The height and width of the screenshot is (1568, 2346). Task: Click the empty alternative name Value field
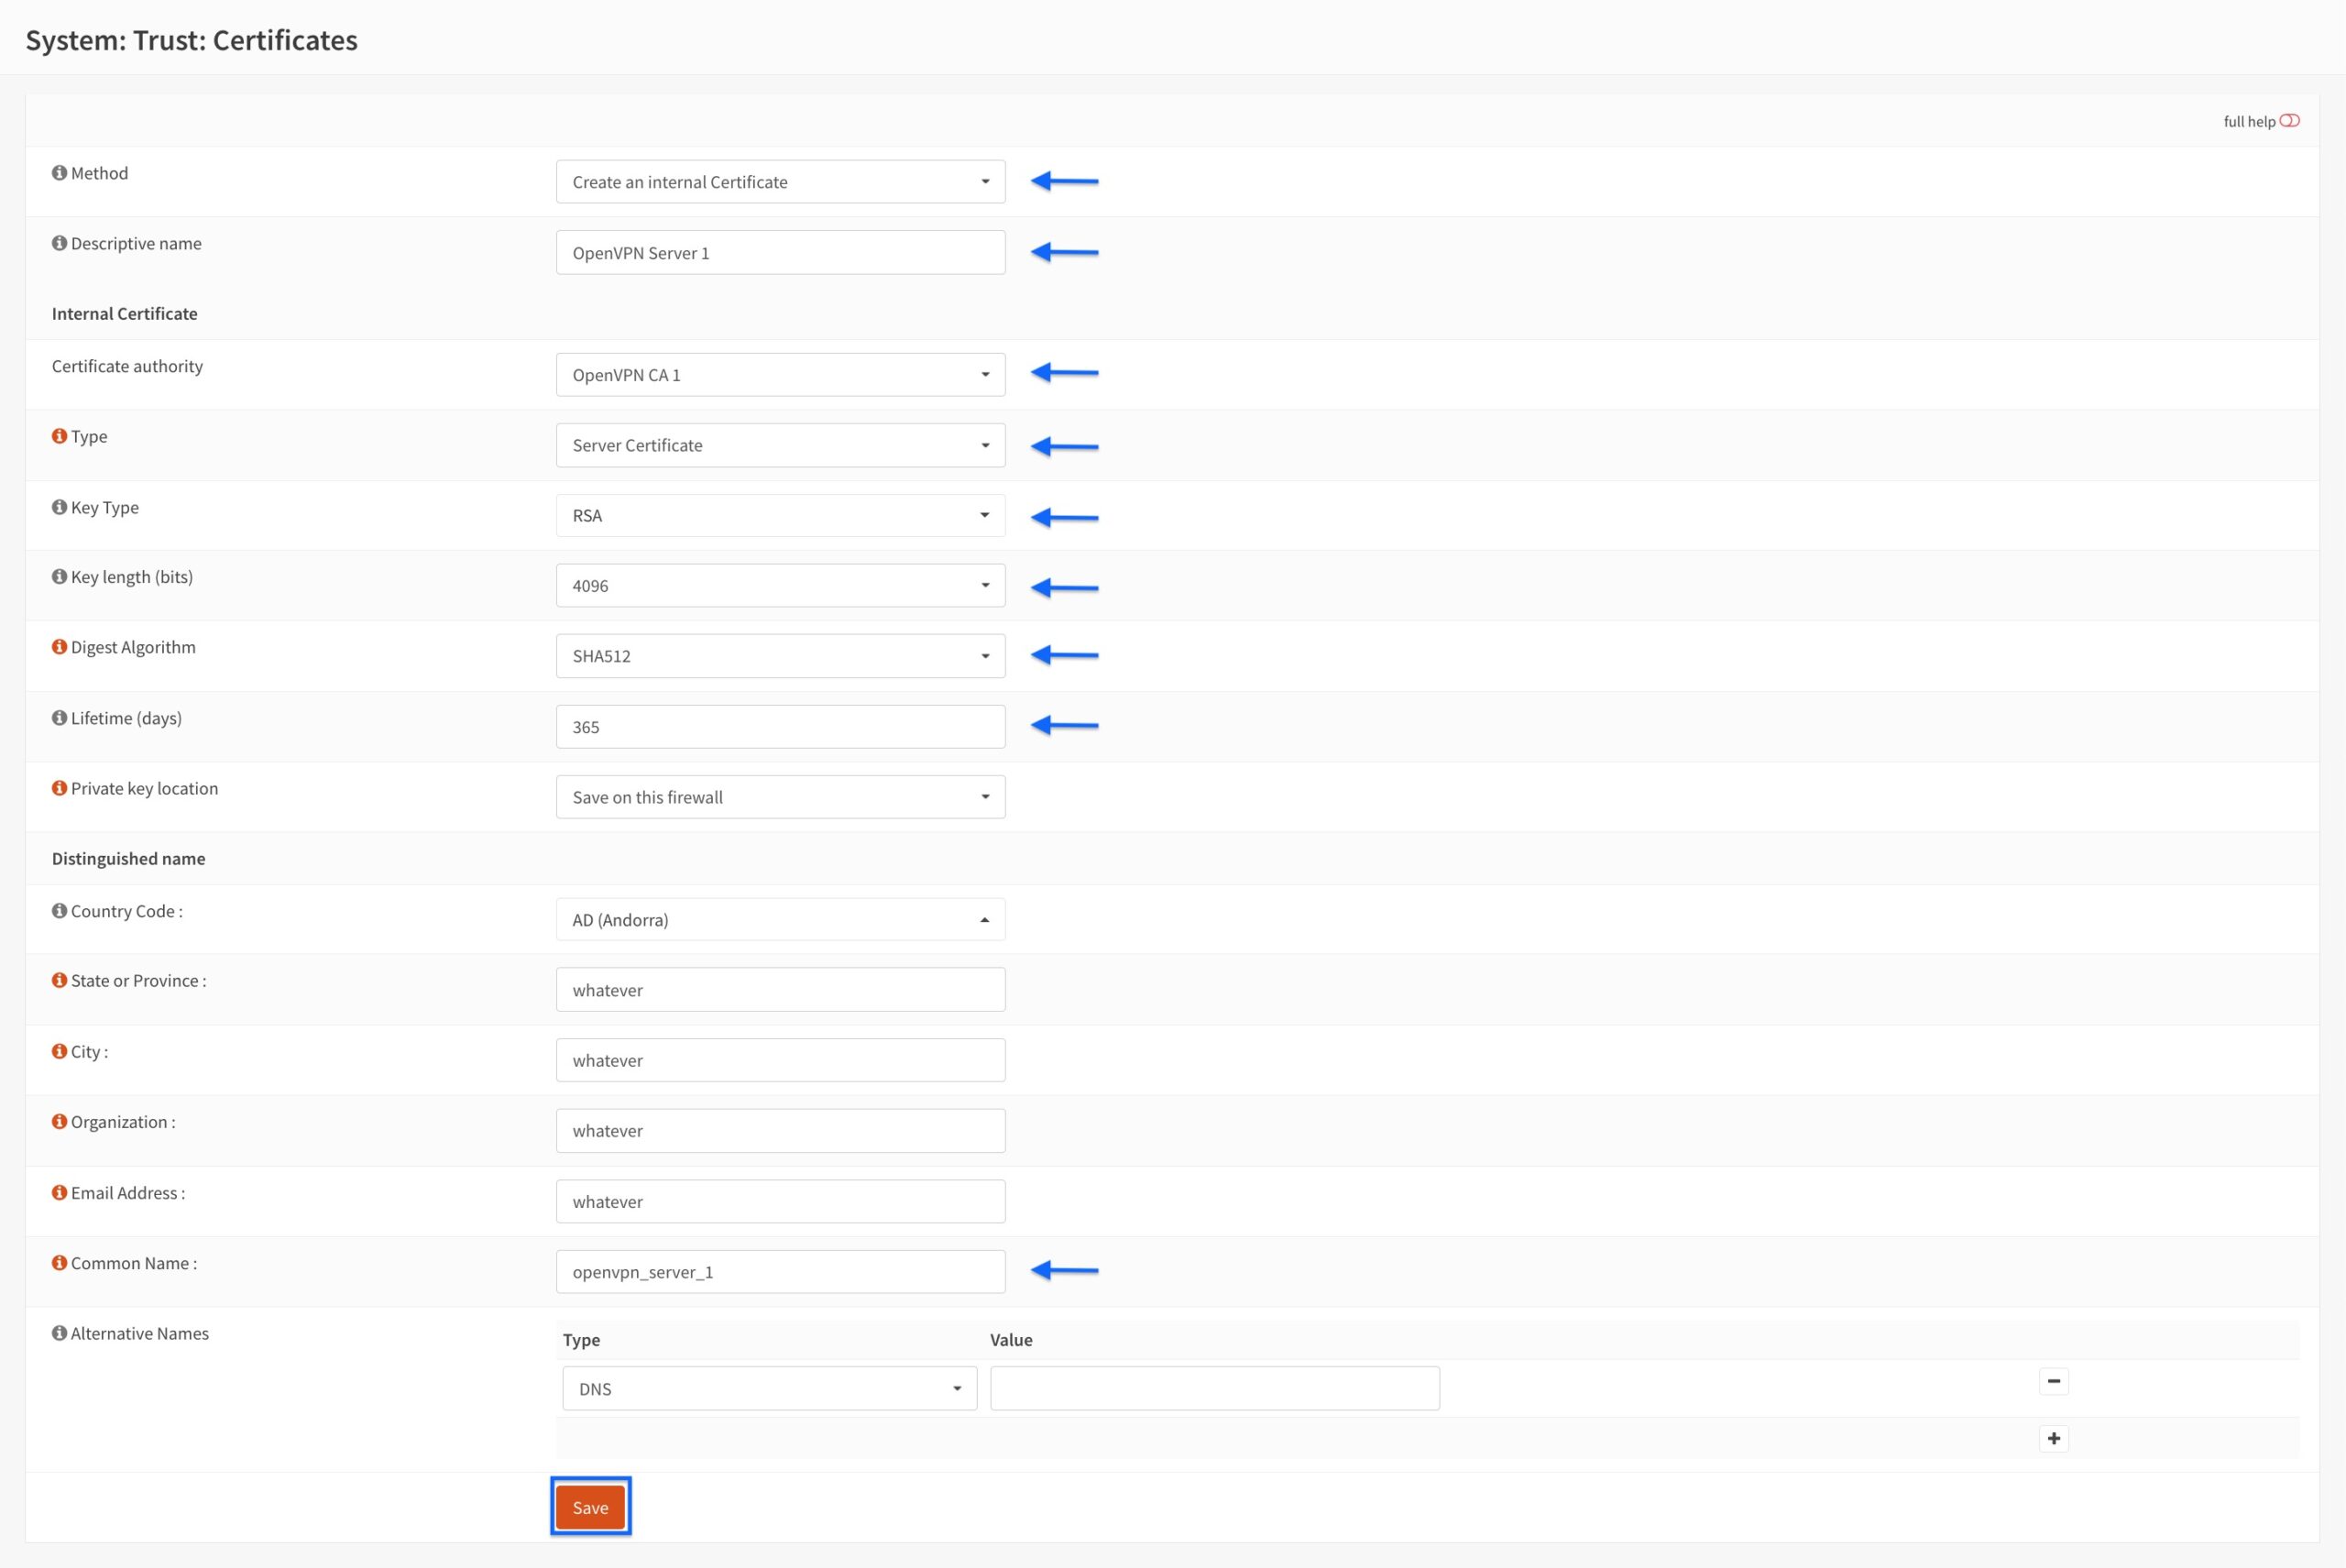pos(1214,1388)
